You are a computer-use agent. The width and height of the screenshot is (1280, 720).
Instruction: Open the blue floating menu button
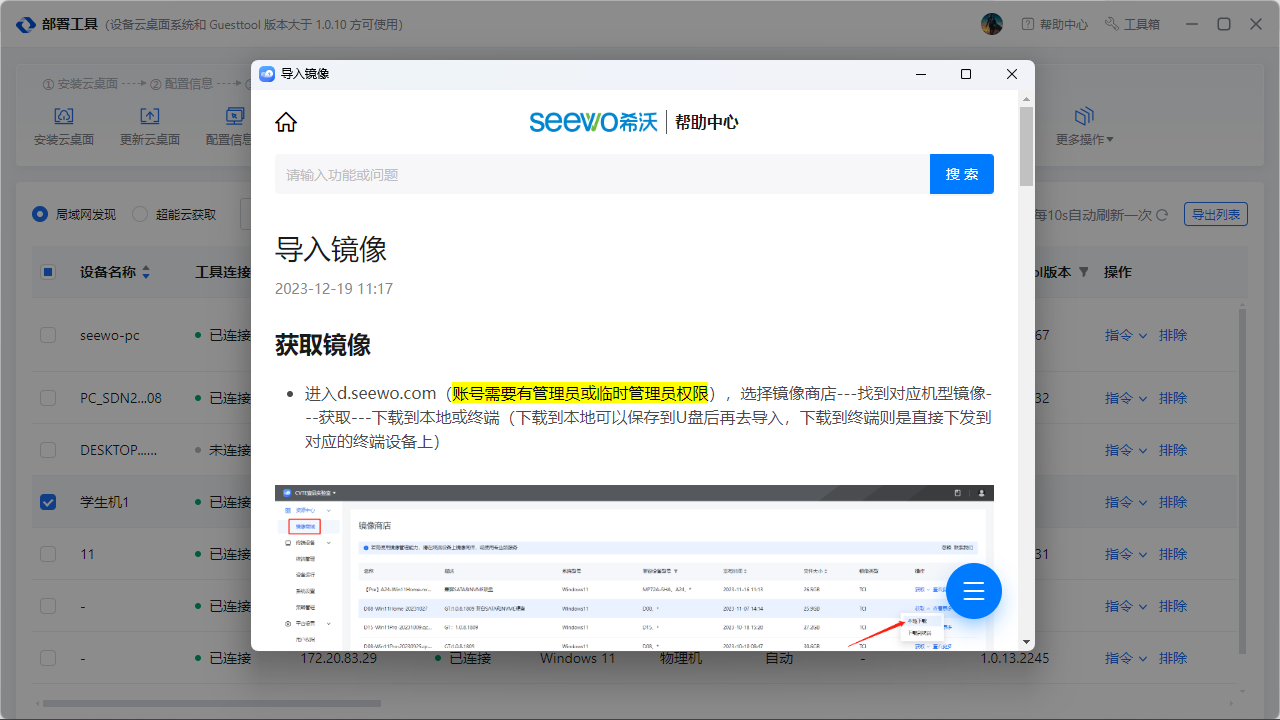[x=974, y=590]
